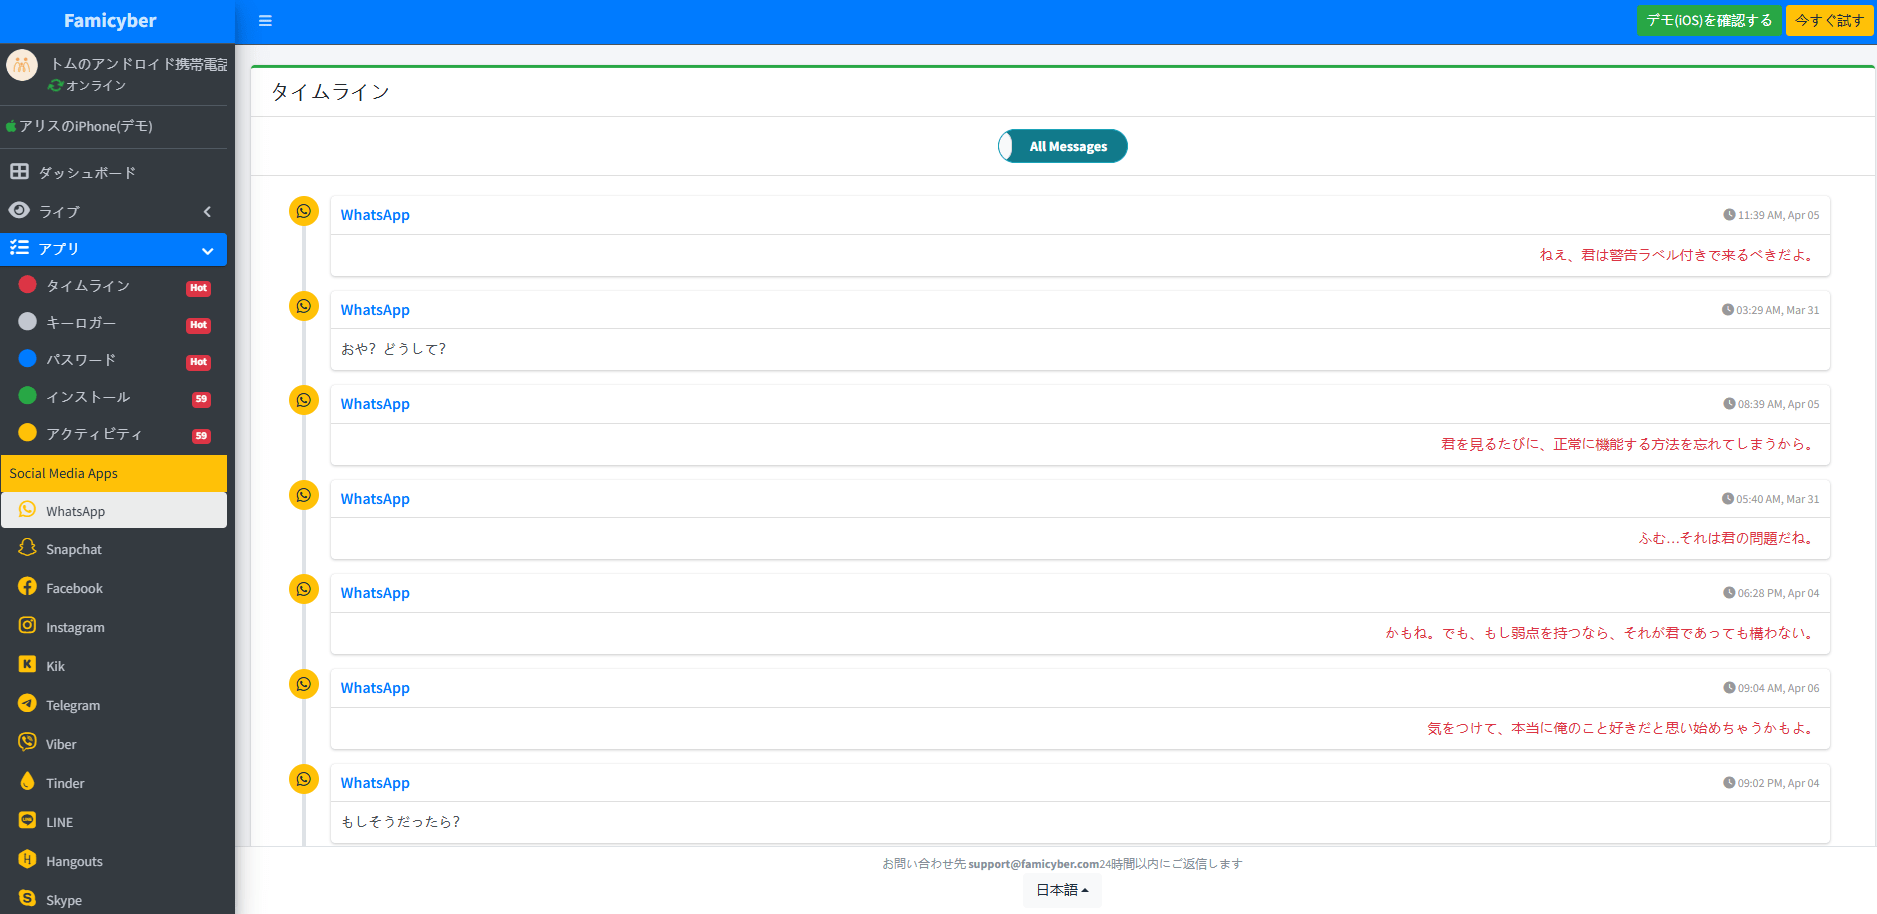Click WhatsApp timeline icon for 06:28 PM message
The image size is (1877, 914).
pos(304,589)
